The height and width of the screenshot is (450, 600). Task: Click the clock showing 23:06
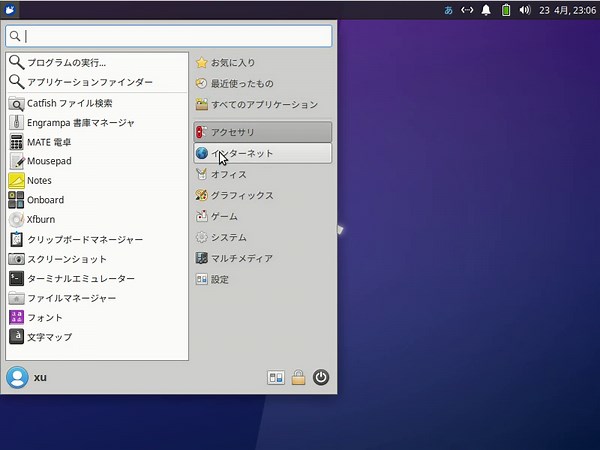[x=567, y=10]
